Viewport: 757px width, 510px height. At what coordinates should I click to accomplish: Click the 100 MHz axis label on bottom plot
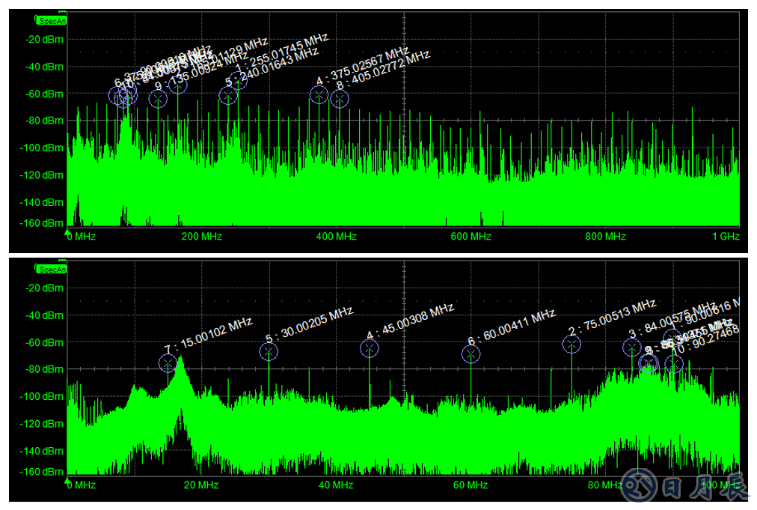(x=722, y=486)
